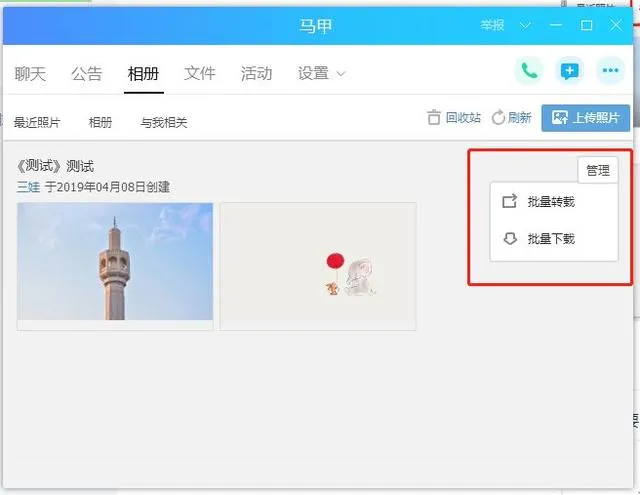Image resolution: width=640 pixels, height=495 pixels.
Task: Start a group voice call with phone icon
Action: [x=529, y=71]
